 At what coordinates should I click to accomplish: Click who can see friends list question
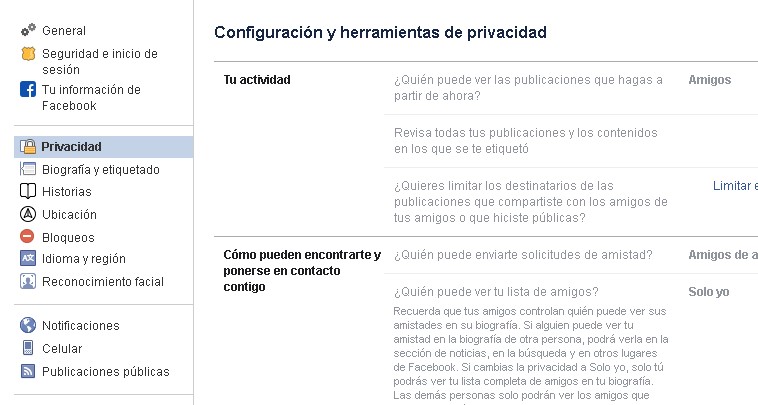click(x=496, y=292)
